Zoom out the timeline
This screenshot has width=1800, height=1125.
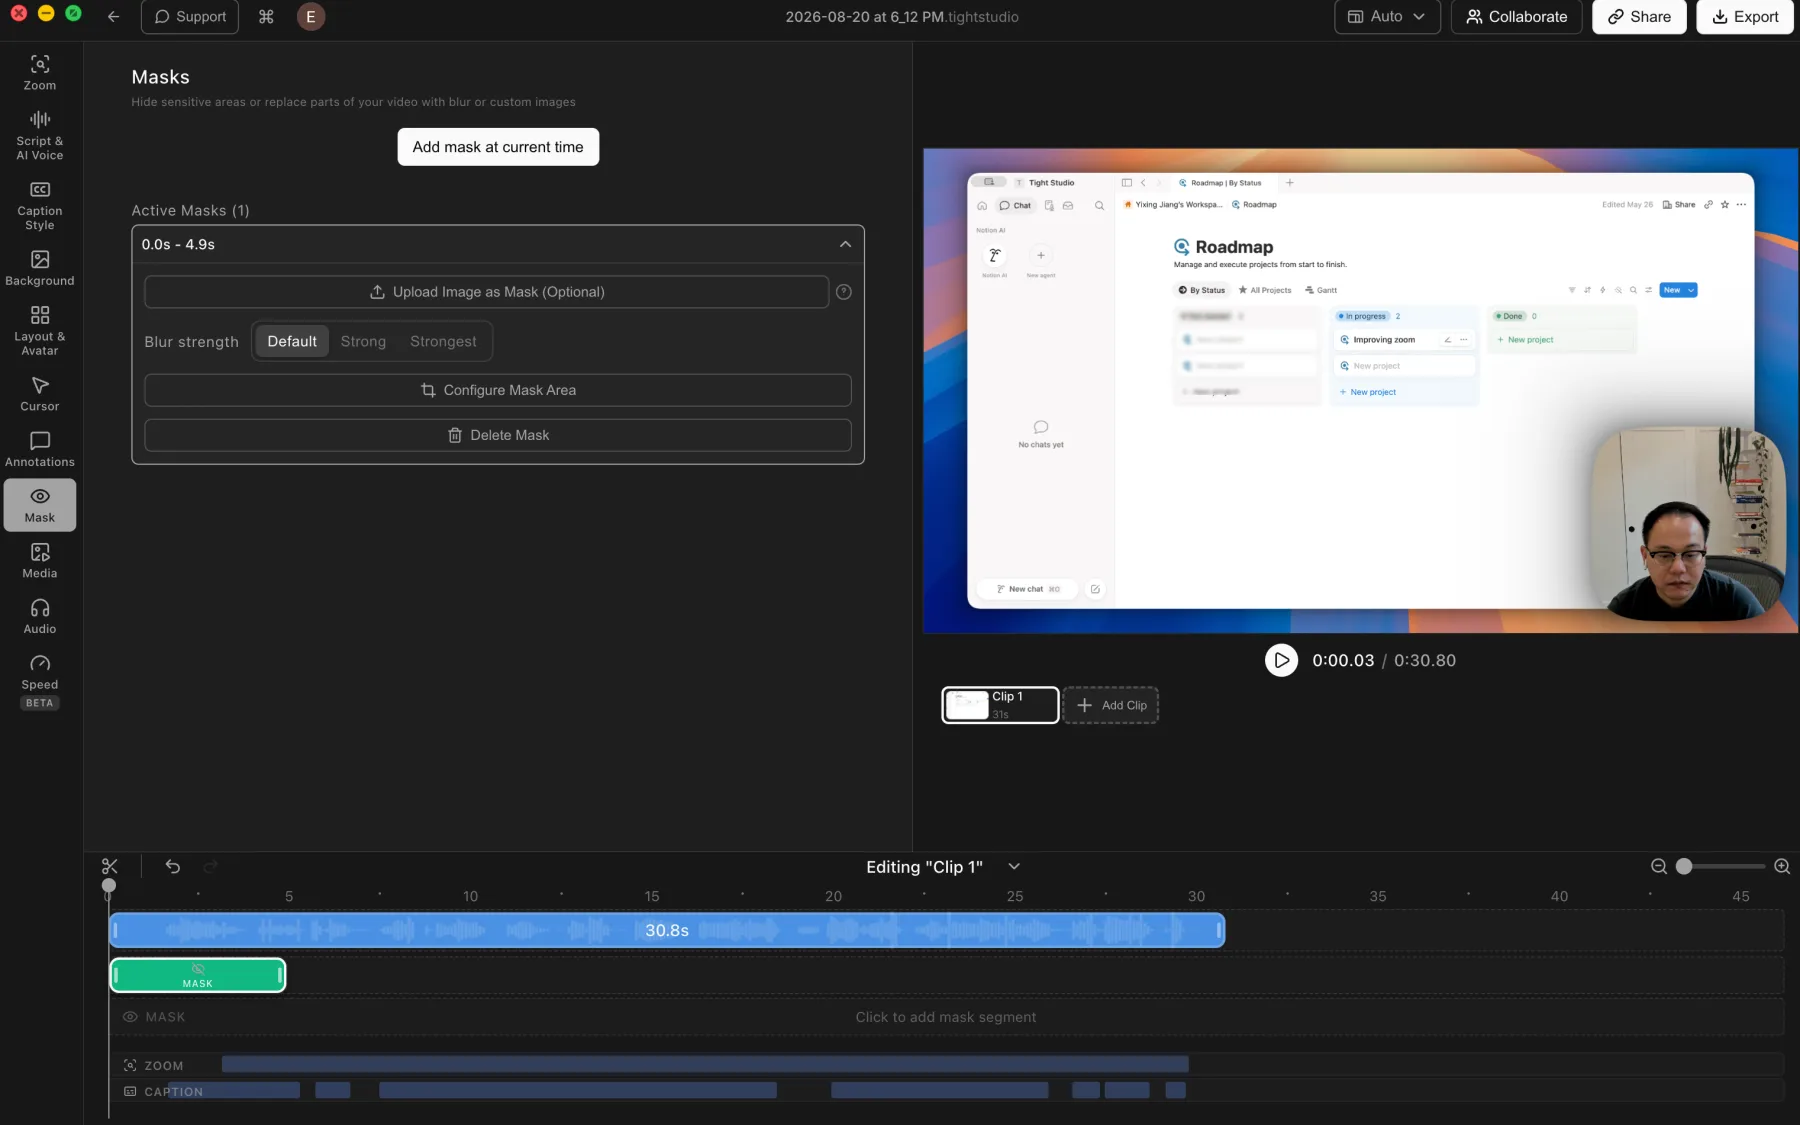tap(1658, 866)
